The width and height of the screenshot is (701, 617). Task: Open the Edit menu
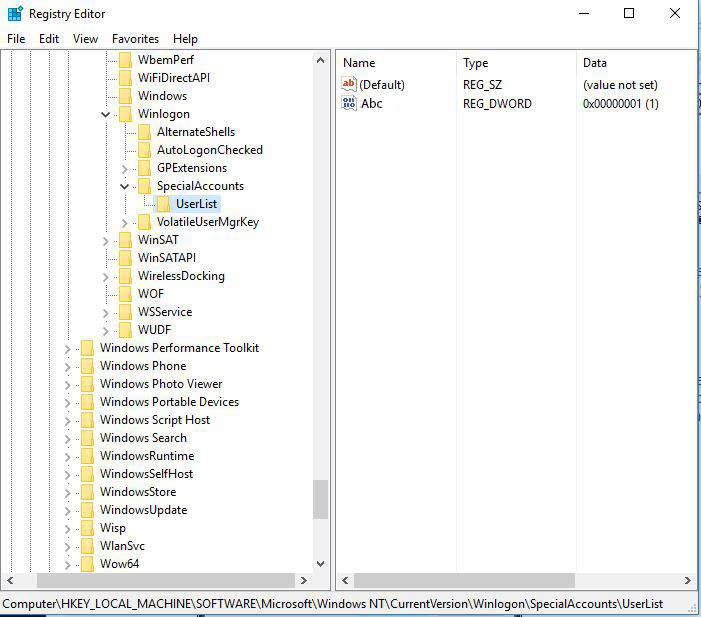pos(49,39)
